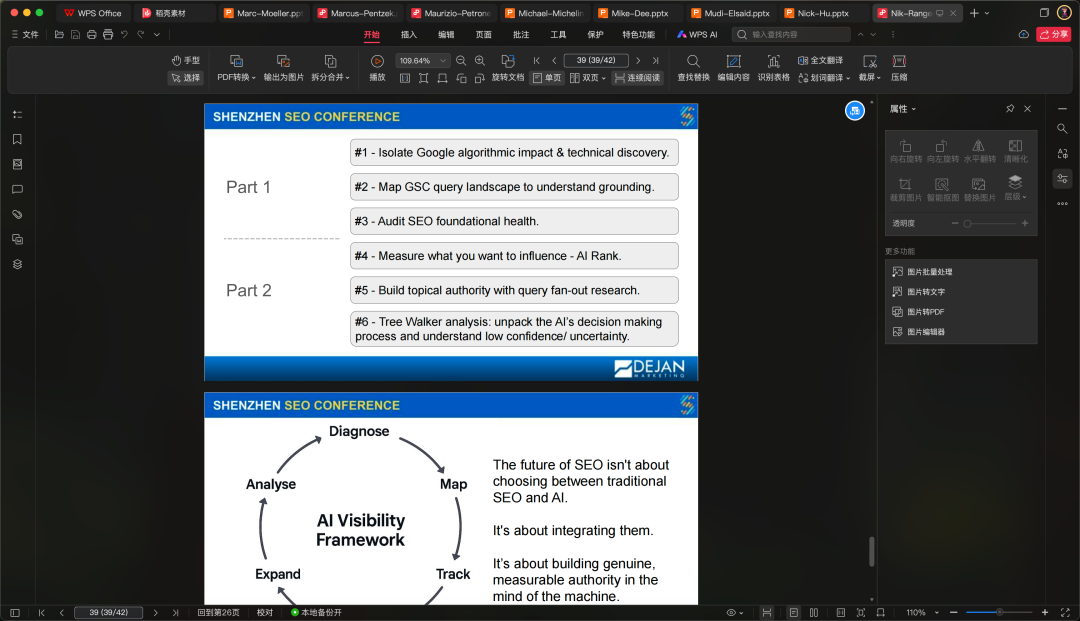Toggle single page layout icon in status bar
The width and height of the screenshot is (1080, 621).
(x=793, y=613)
